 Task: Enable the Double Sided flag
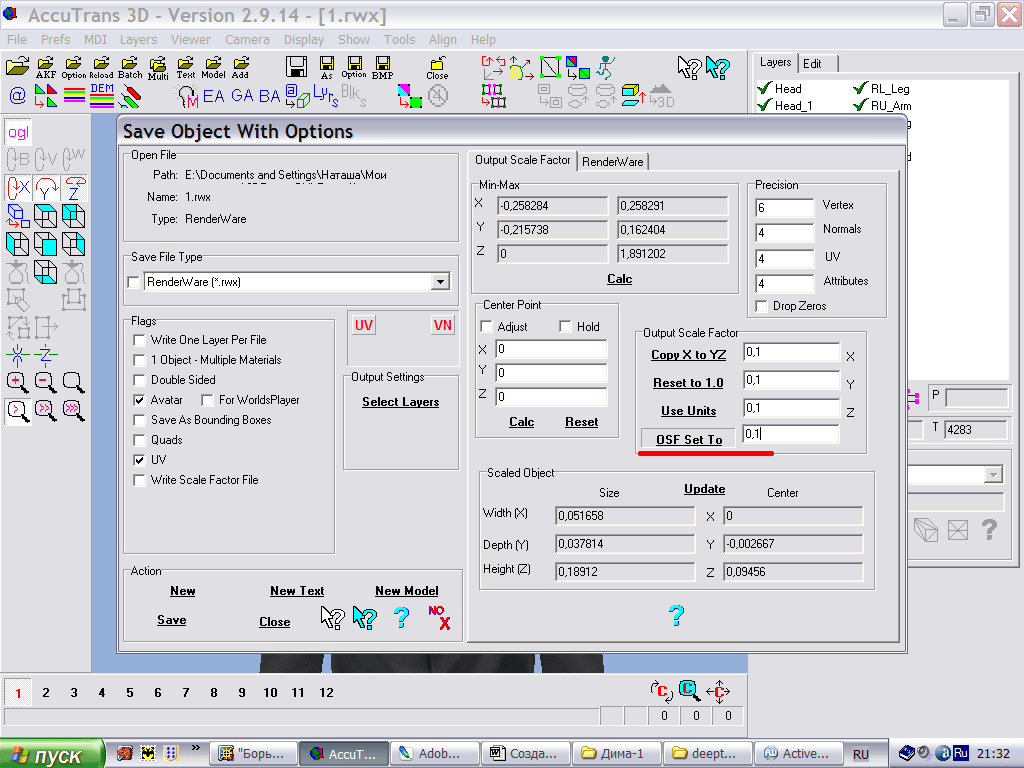coord(139,380)
